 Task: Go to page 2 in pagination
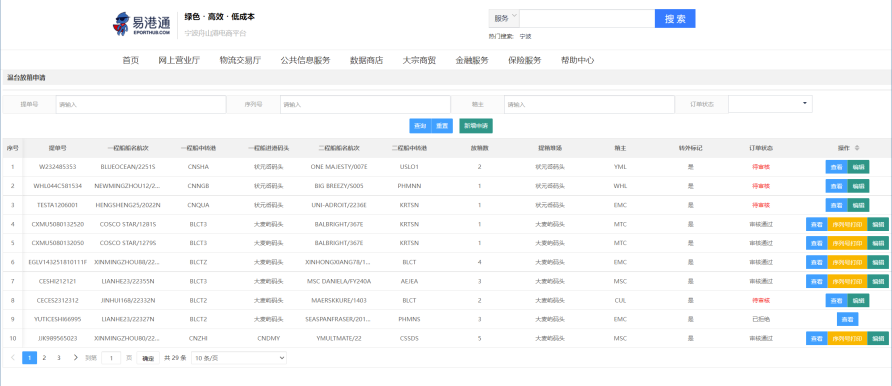click(44, 358)
